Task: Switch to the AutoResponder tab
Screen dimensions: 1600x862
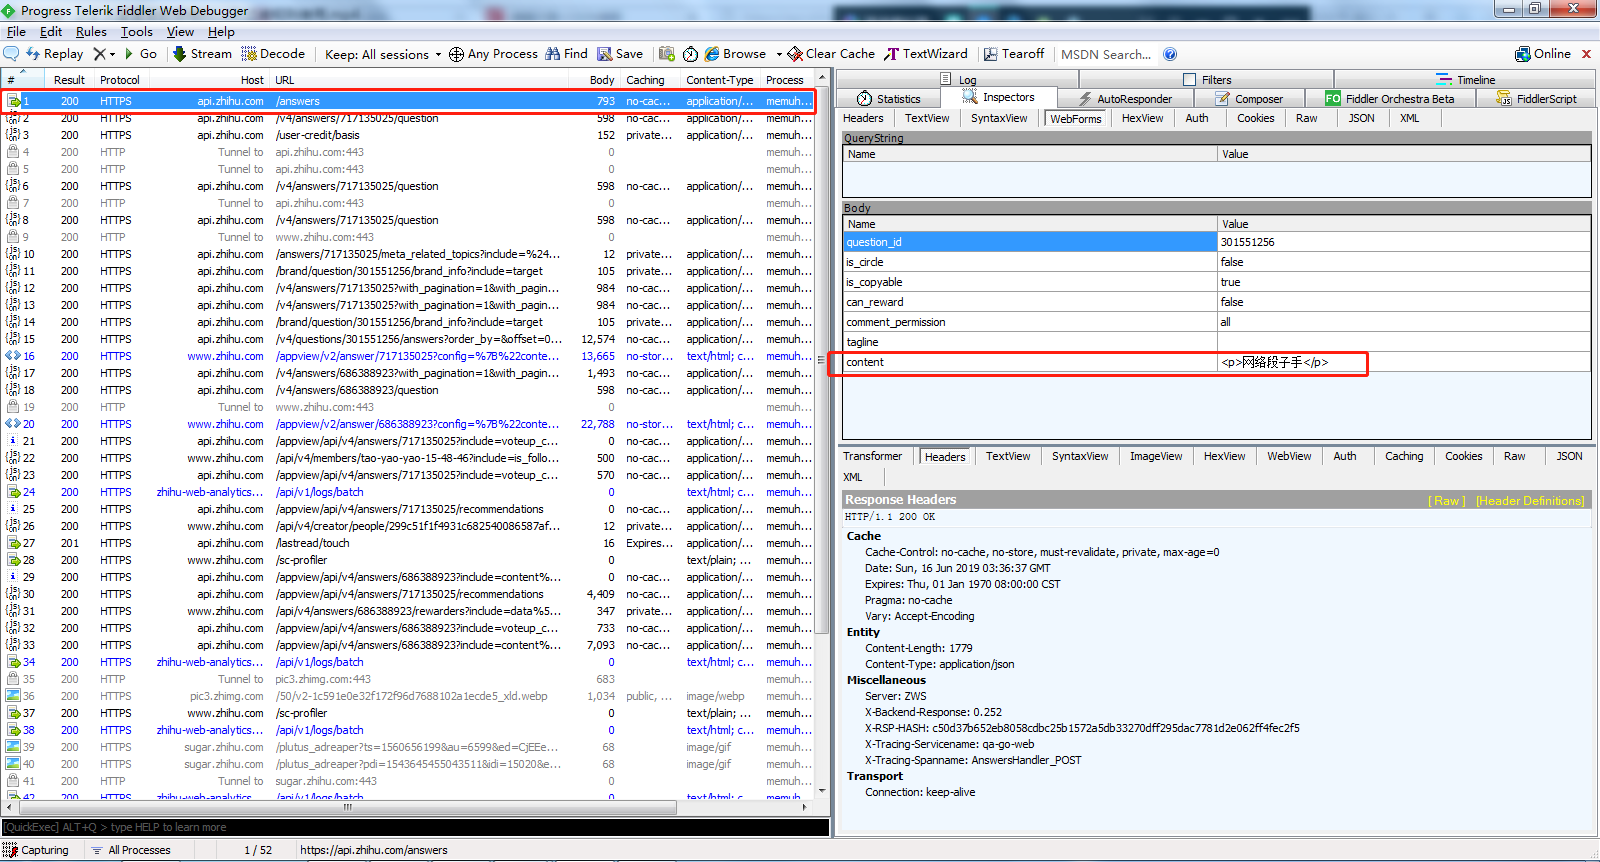Action: click(x=1124, y=98)
